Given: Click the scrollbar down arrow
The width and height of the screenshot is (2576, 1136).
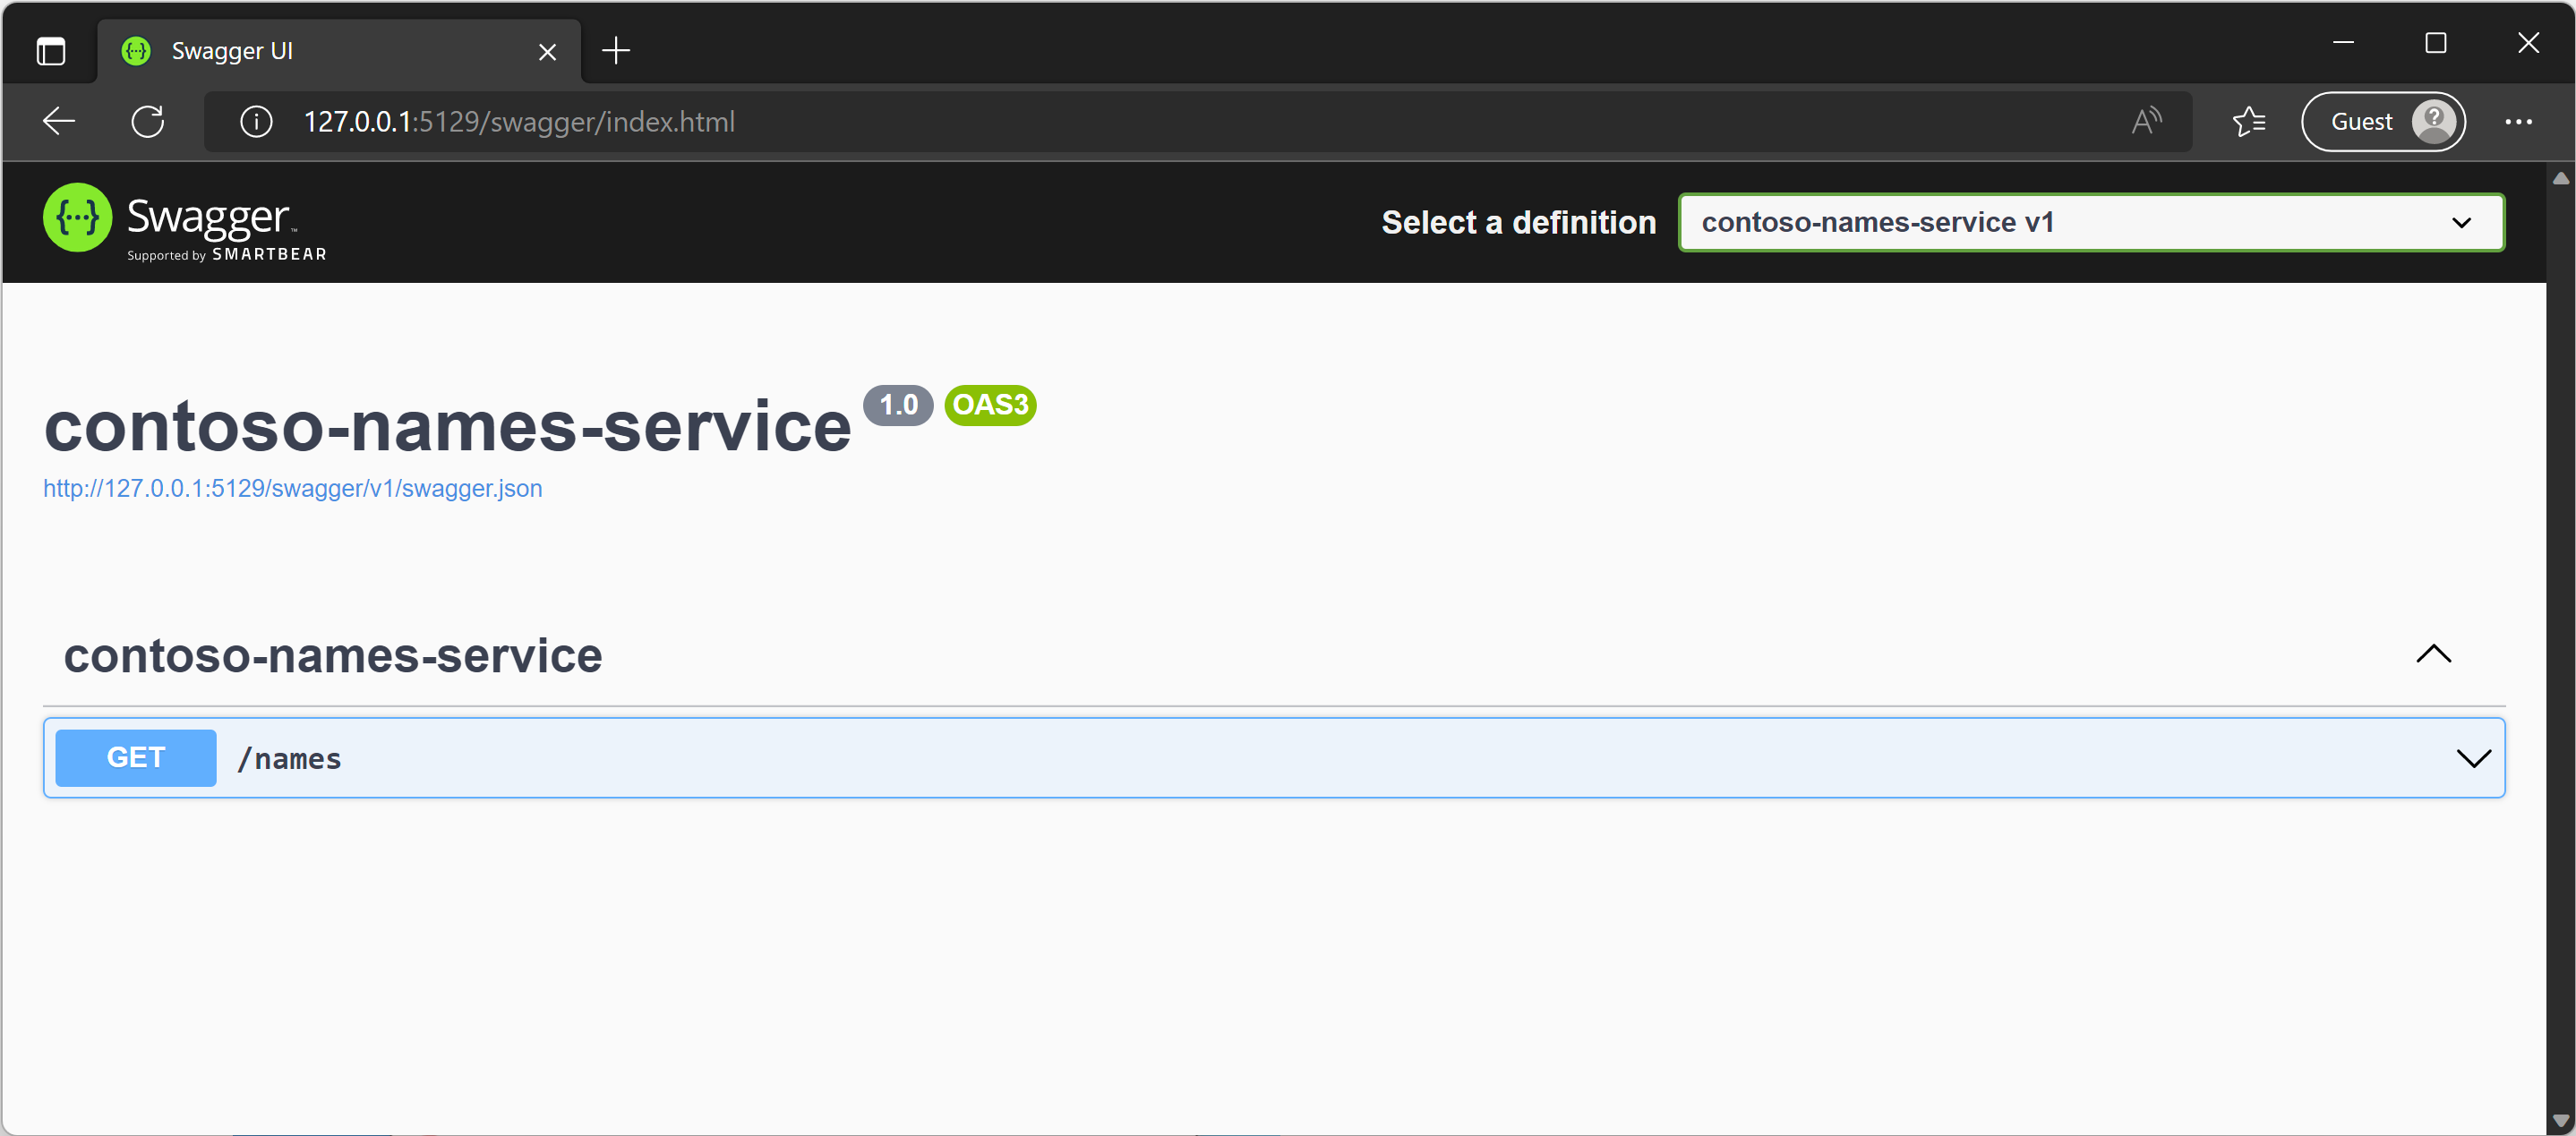Looking at the screenshot, I should coord(2560,1121).
